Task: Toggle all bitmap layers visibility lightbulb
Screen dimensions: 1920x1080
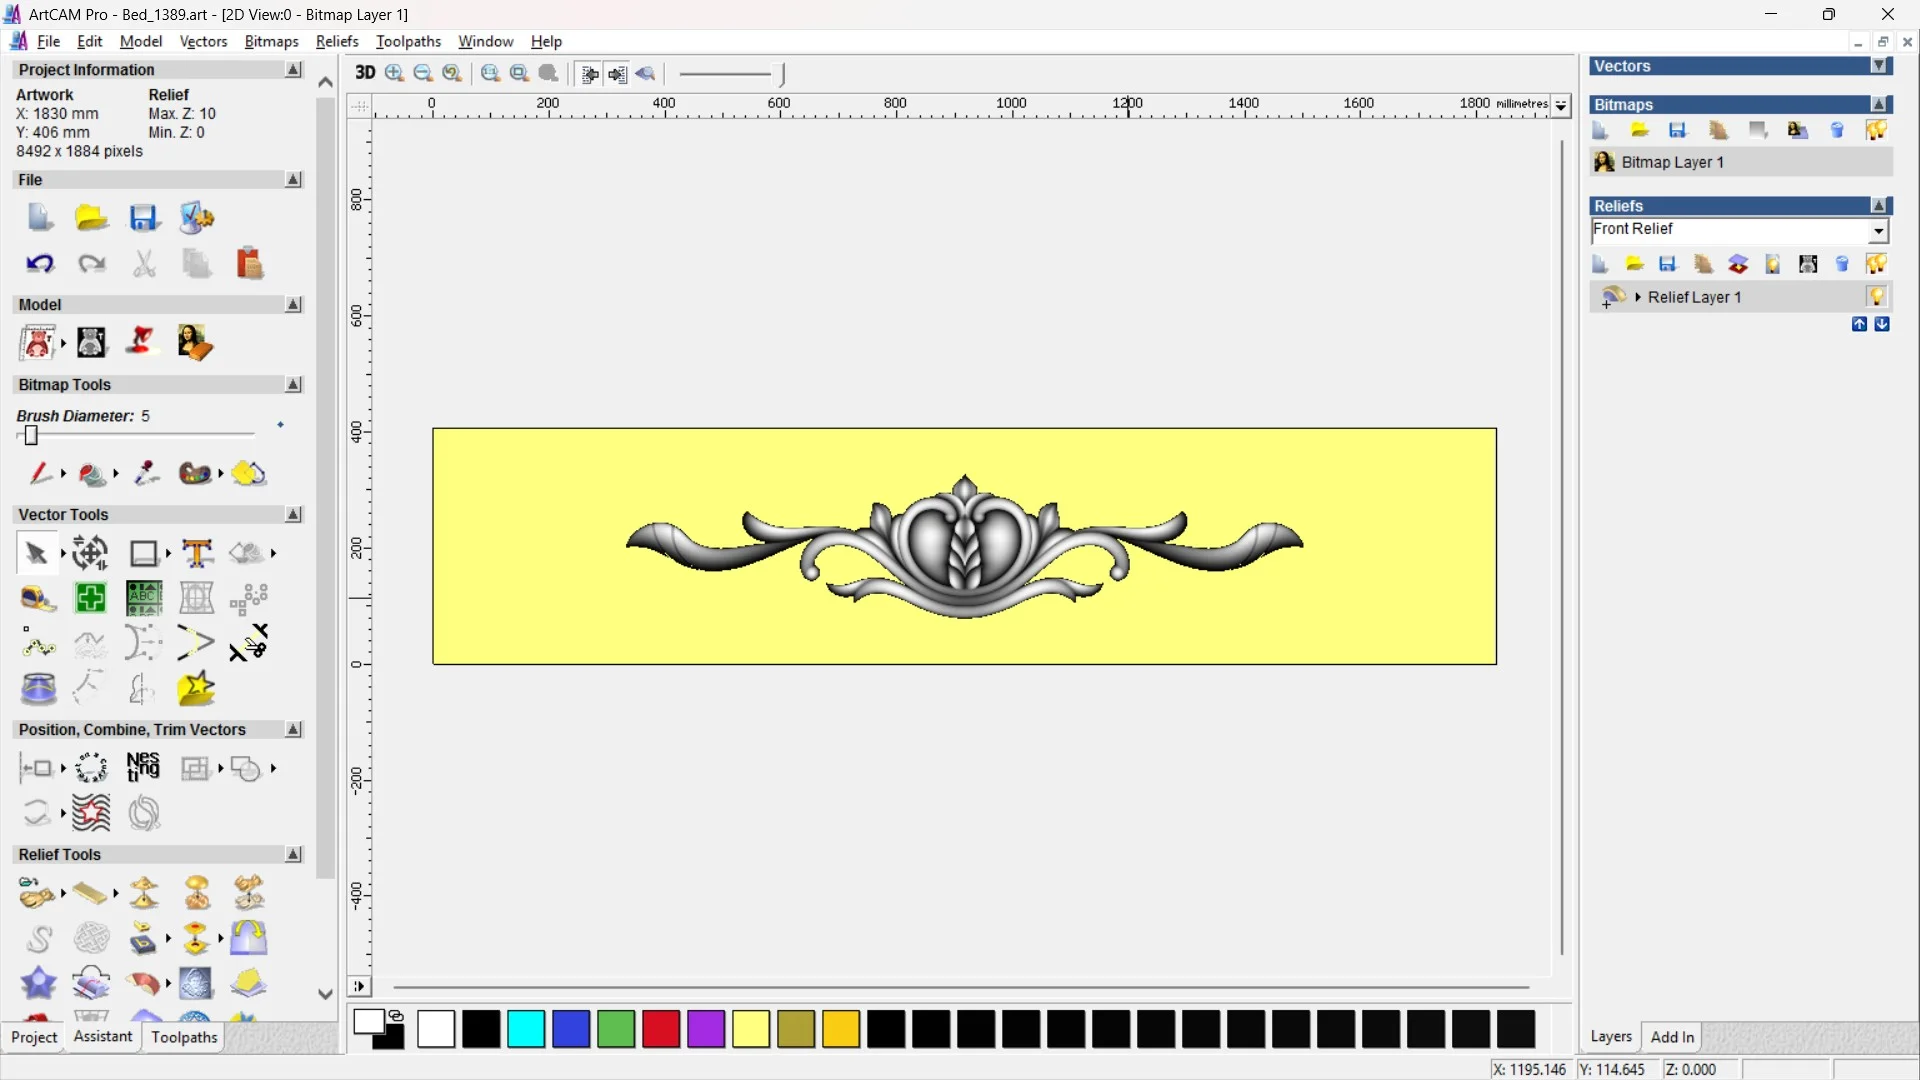Action: 1876,130
